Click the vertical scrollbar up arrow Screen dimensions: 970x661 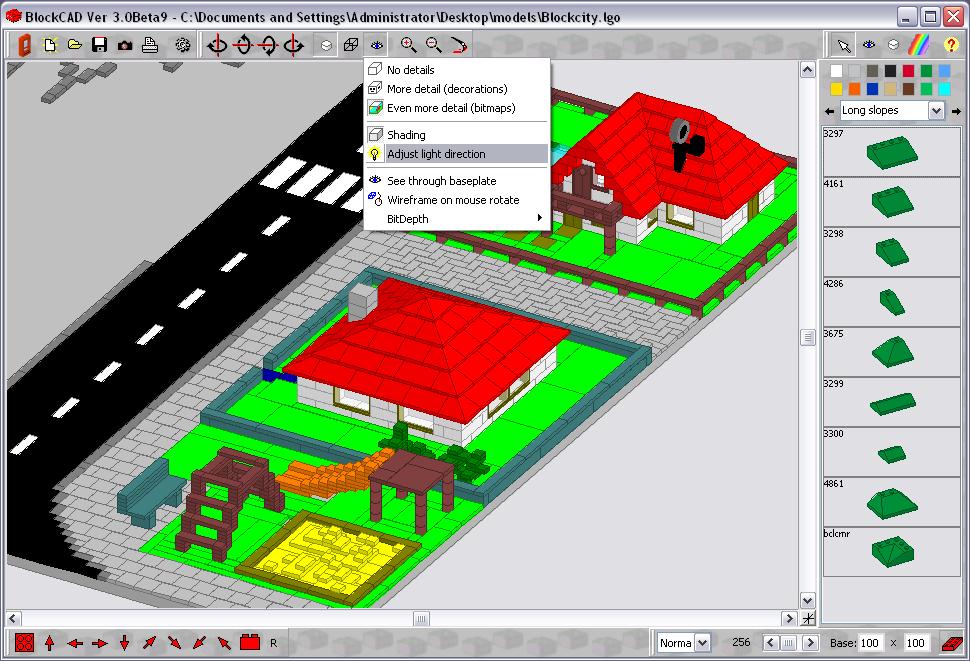[x=808, y=70]
